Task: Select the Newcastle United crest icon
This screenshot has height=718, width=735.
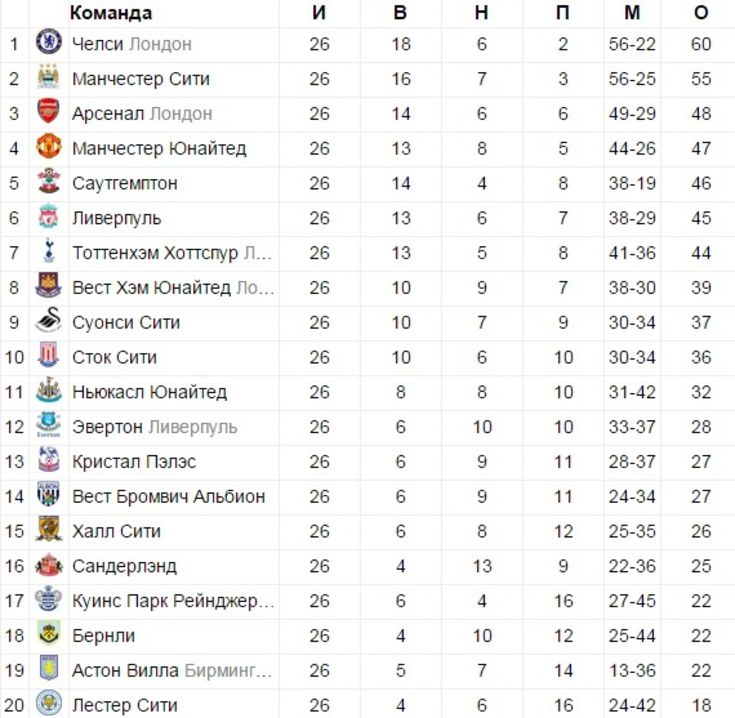Action: (49, 390)
